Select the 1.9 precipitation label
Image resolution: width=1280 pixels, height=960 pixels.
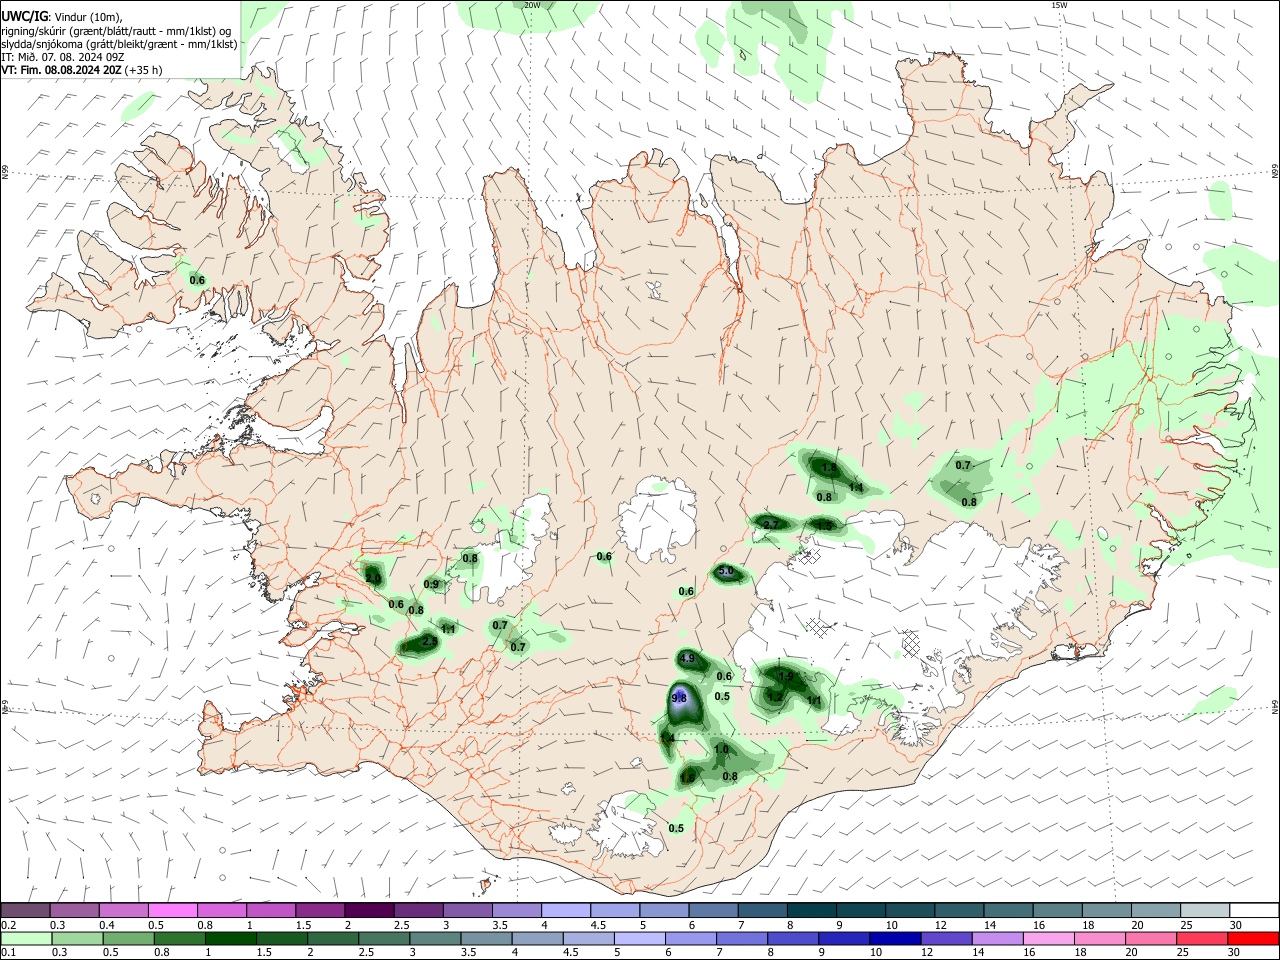pos(786,676)
